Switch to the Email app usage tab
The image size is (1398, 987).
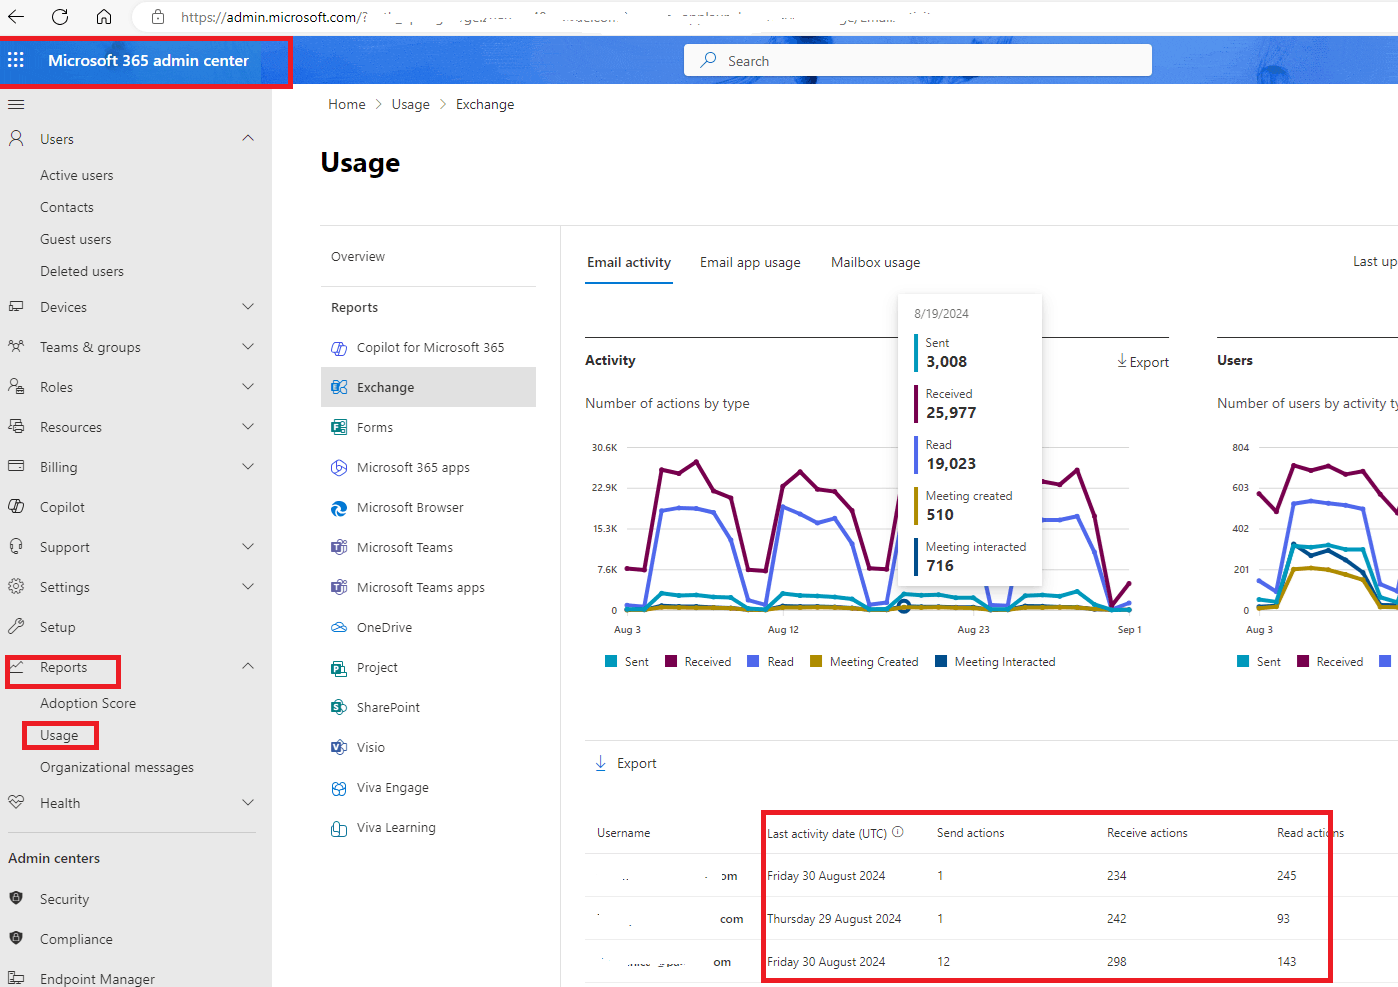pyautogui.click(x=750, y=263)
